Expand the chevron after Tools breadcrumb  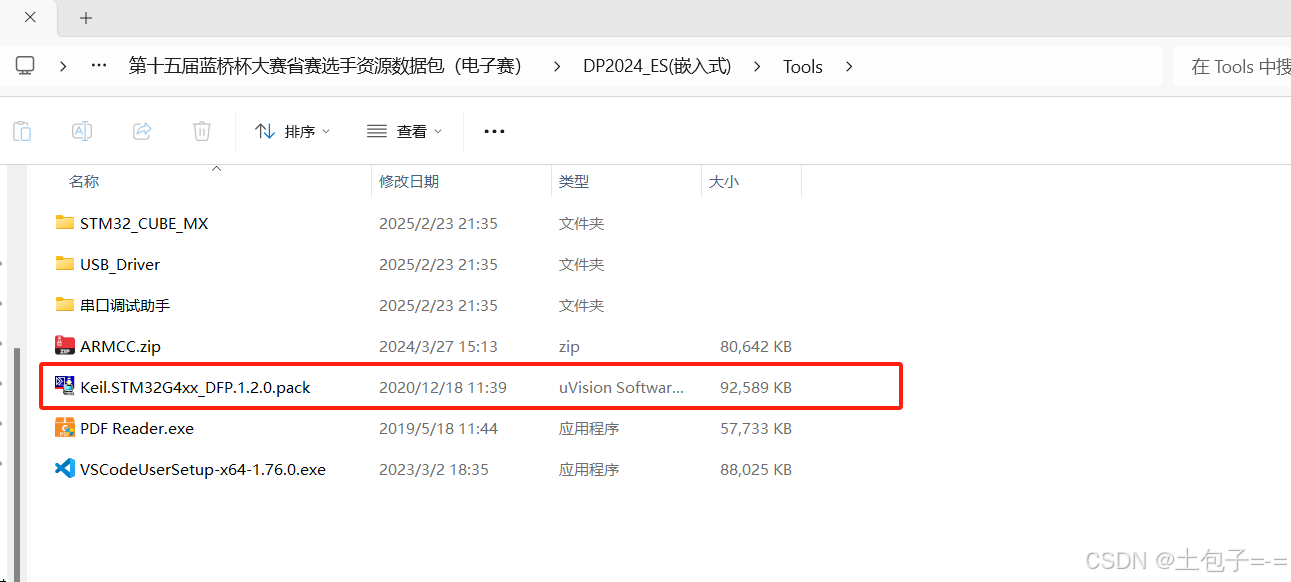[x=849, y=67]
